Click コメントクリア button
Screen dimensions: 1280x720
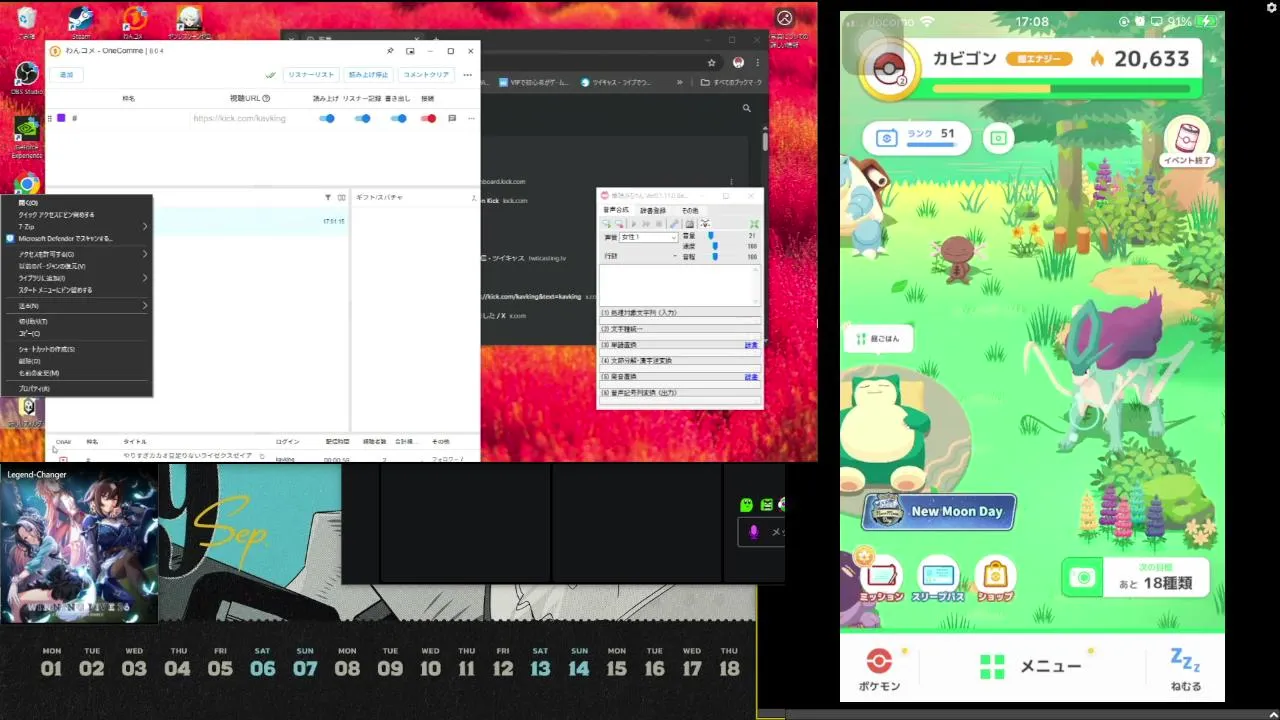pyautogui.click(x=426, y=75)
